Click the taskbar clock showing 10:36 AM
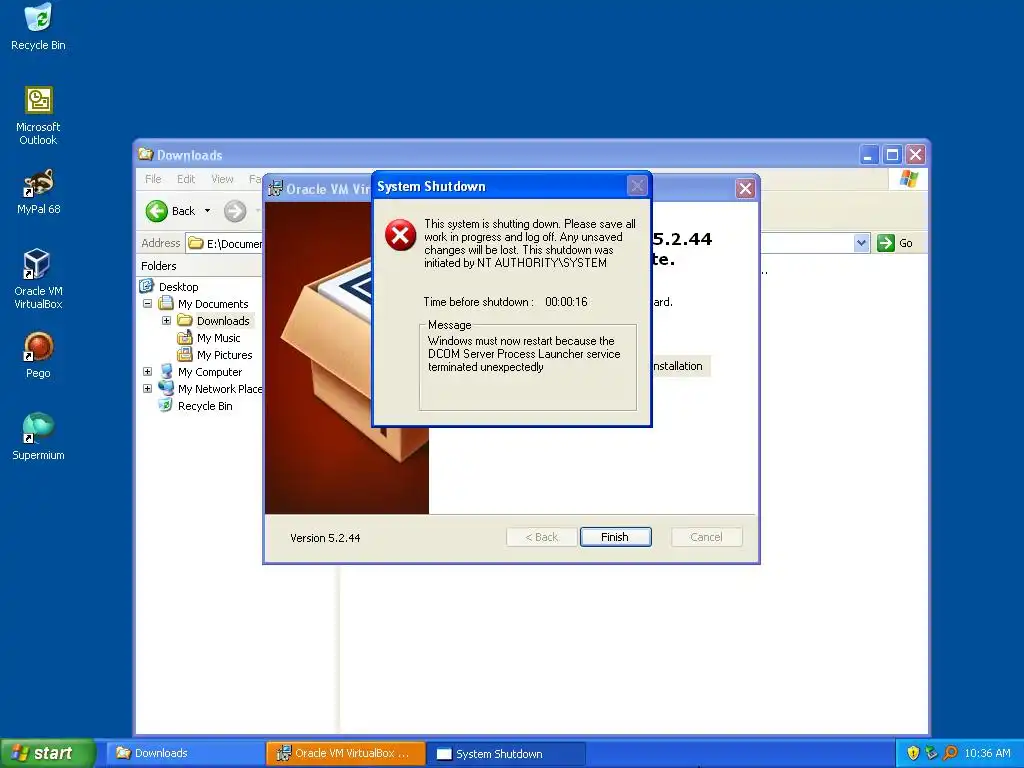The height and width of the screenshot is (768, 1024). click(x=987, y=753)
